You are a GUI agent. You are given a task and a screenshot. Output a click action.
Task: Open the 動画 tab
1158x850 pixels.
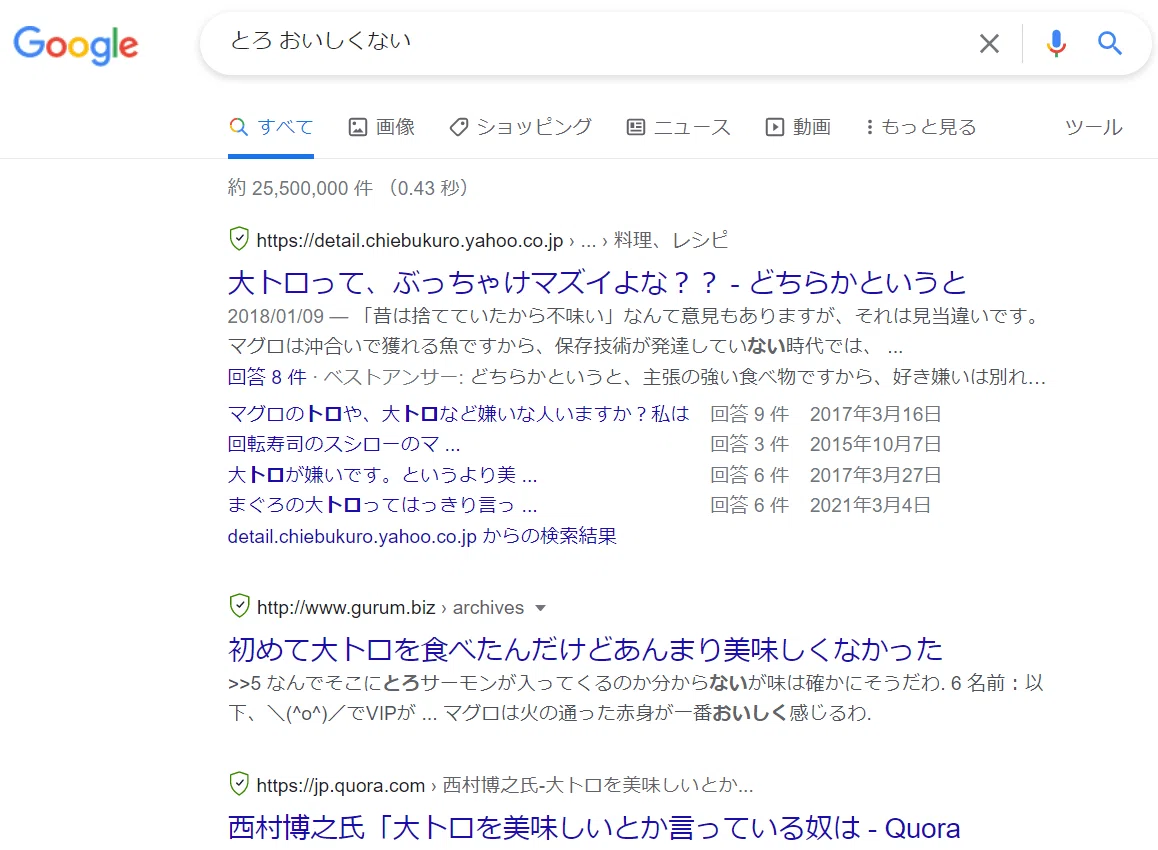click(x=798, y=127)
